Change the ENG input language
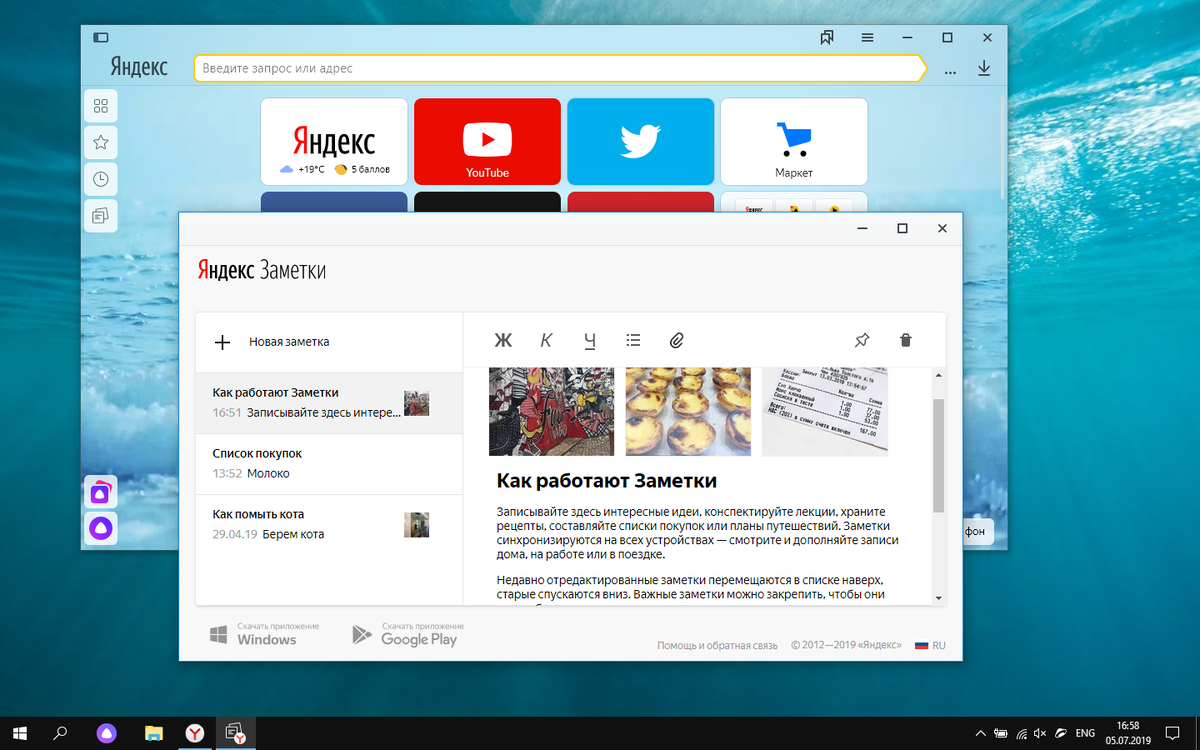This screenshot has height=750, width=1200. point(1085,733)
